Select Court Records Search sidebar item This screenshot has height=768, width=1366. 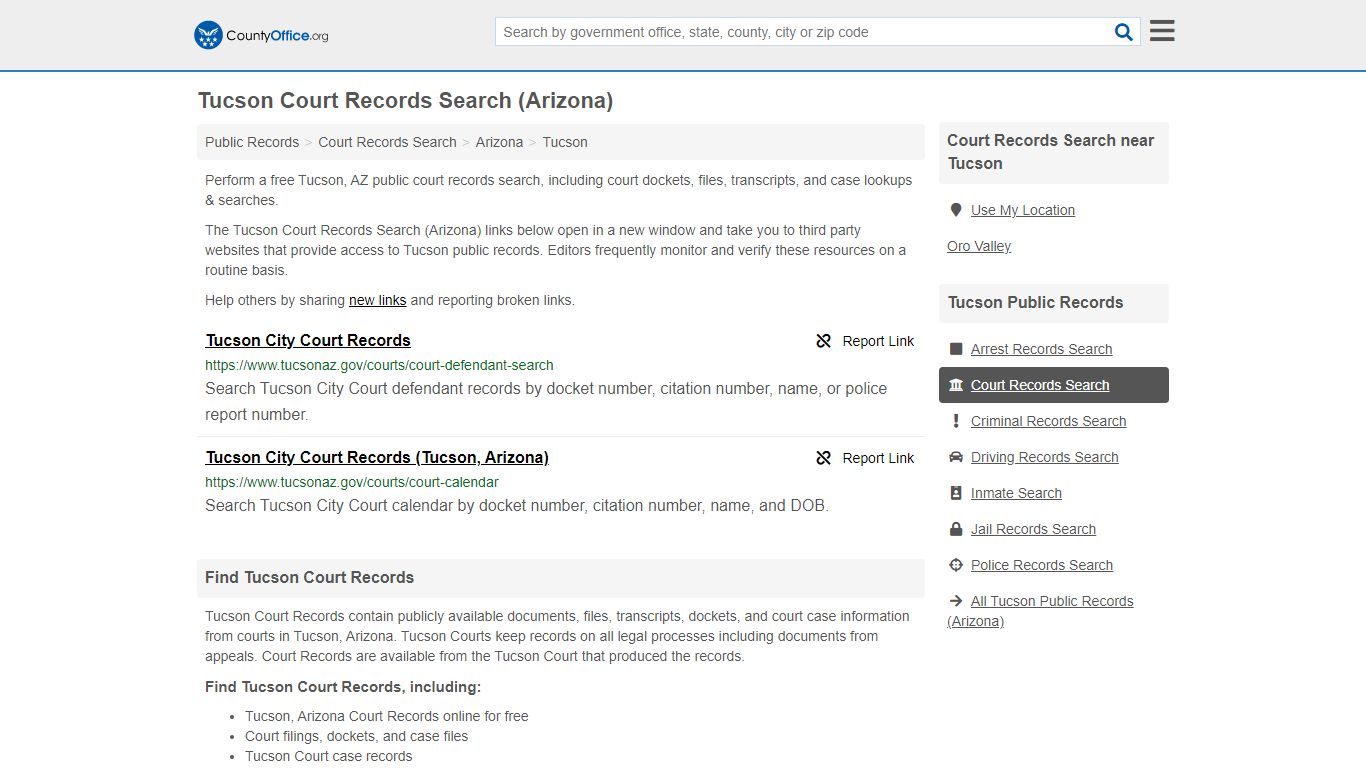pyautogui.click(x=1054, y=385)
